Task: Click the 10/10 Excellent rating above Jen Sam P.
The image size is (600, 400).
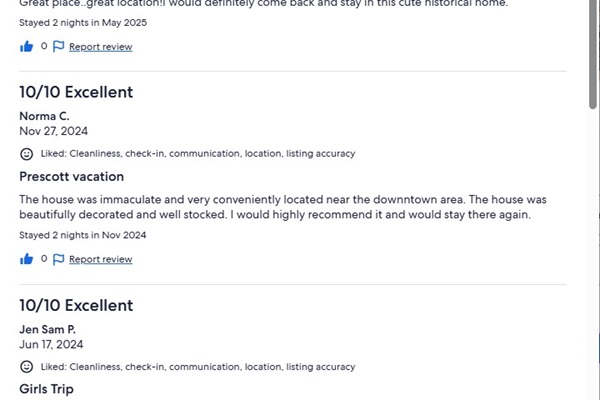Action: pyautogui.click(x=76, y=305)
